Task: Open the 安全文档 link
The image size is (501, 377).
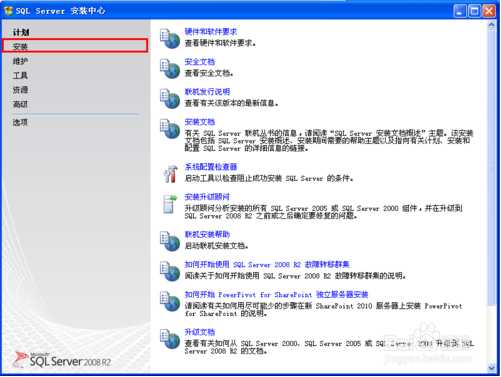Action: click(x=200, y=62)
